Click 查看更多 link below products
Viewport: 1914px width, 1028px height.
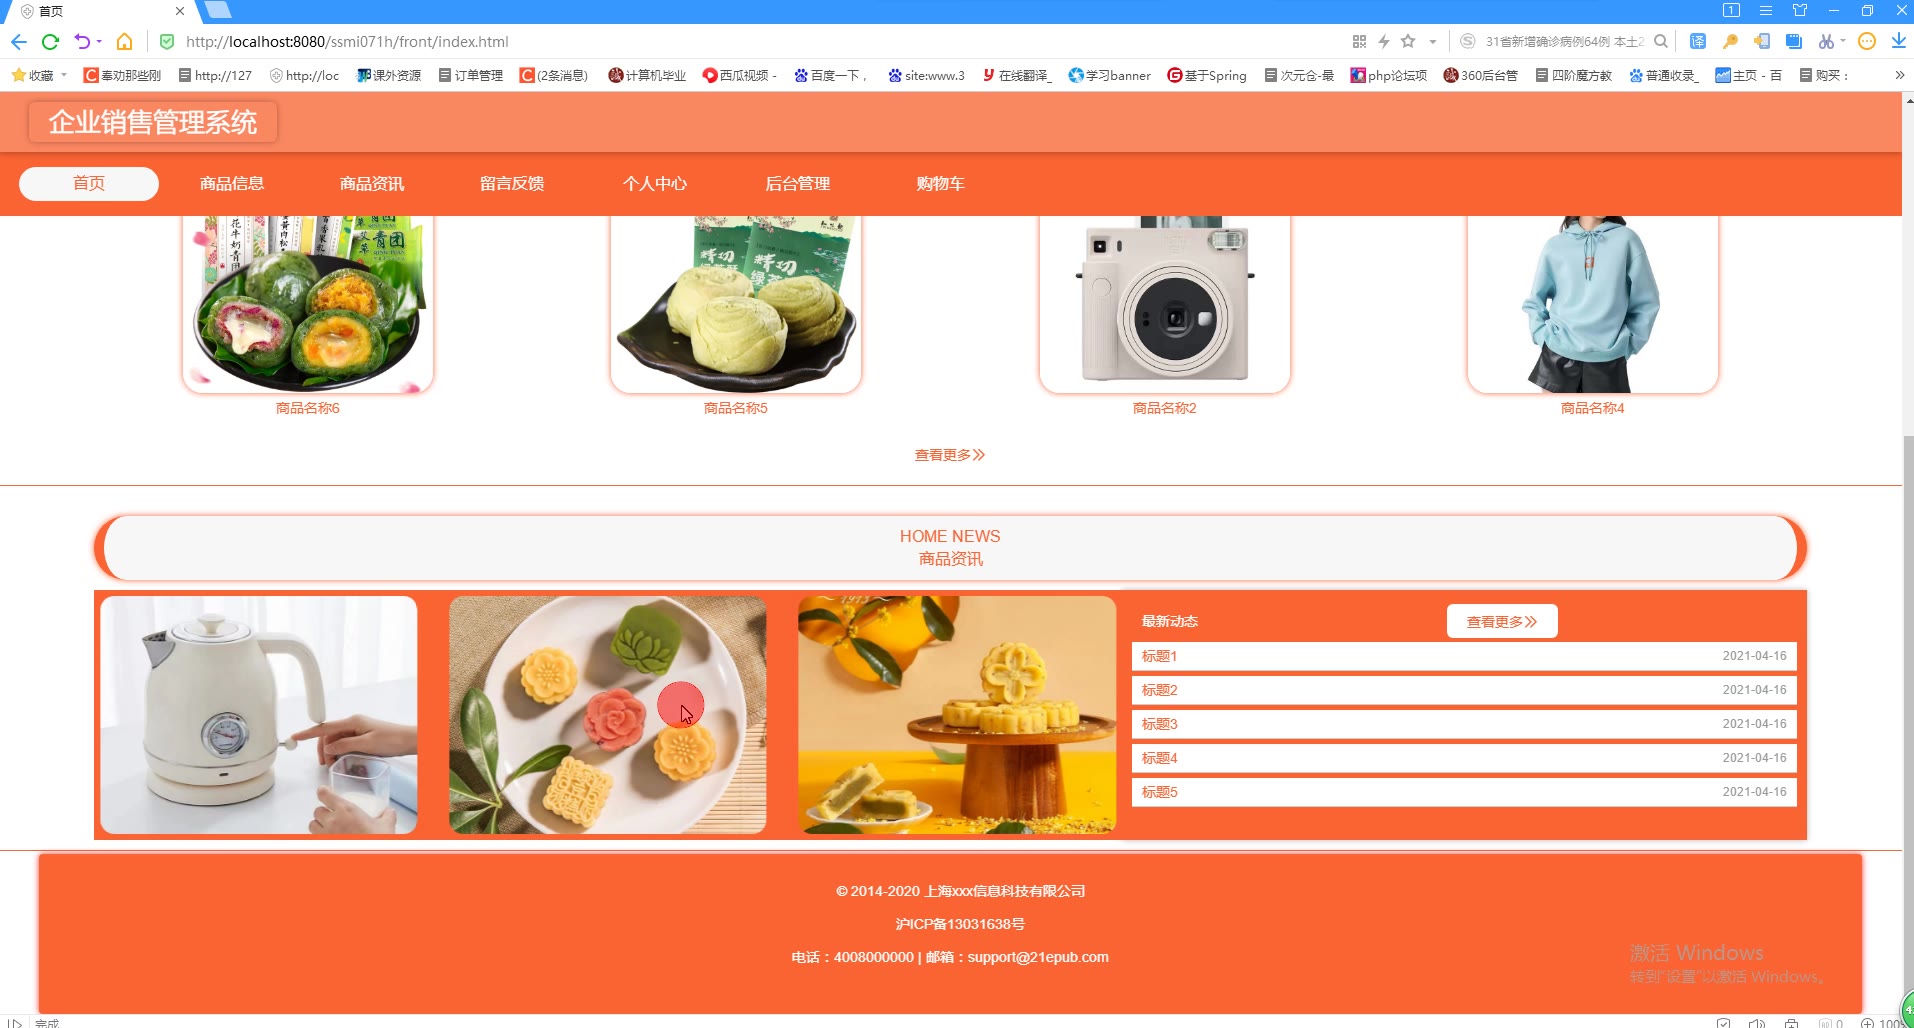click(x=950, y=455)
